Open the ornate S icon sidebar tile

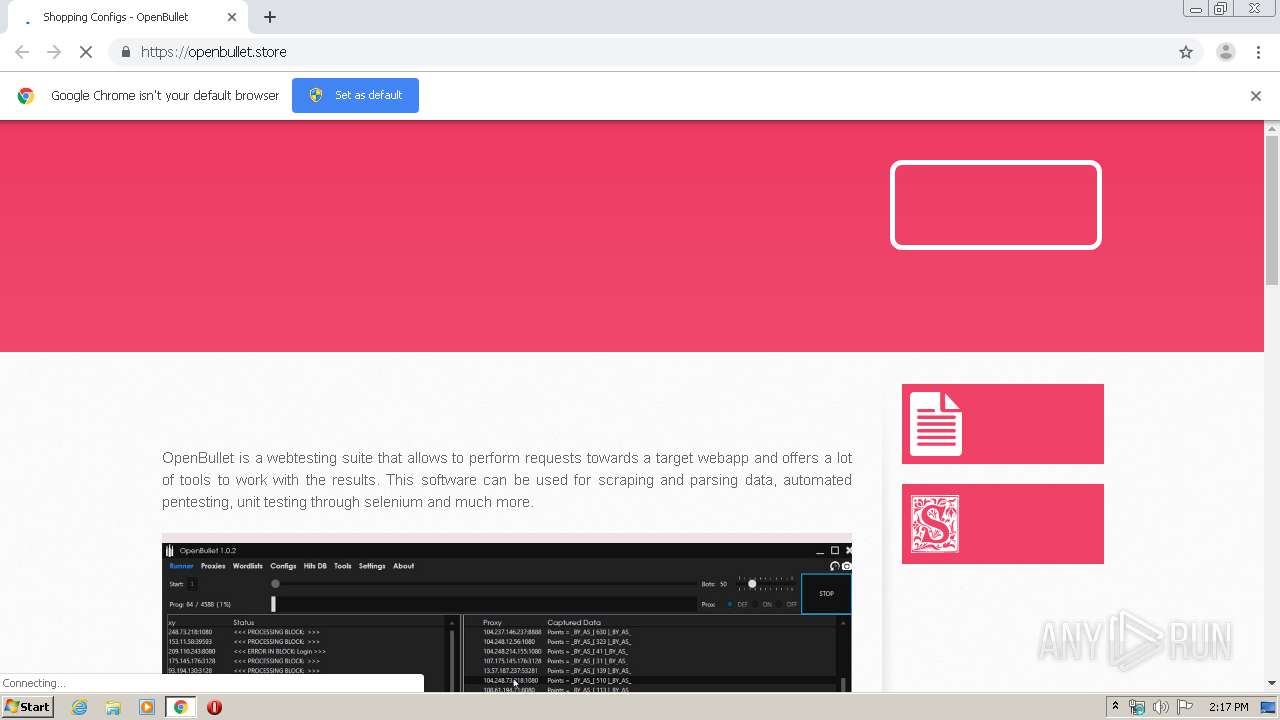point(1003,524)
